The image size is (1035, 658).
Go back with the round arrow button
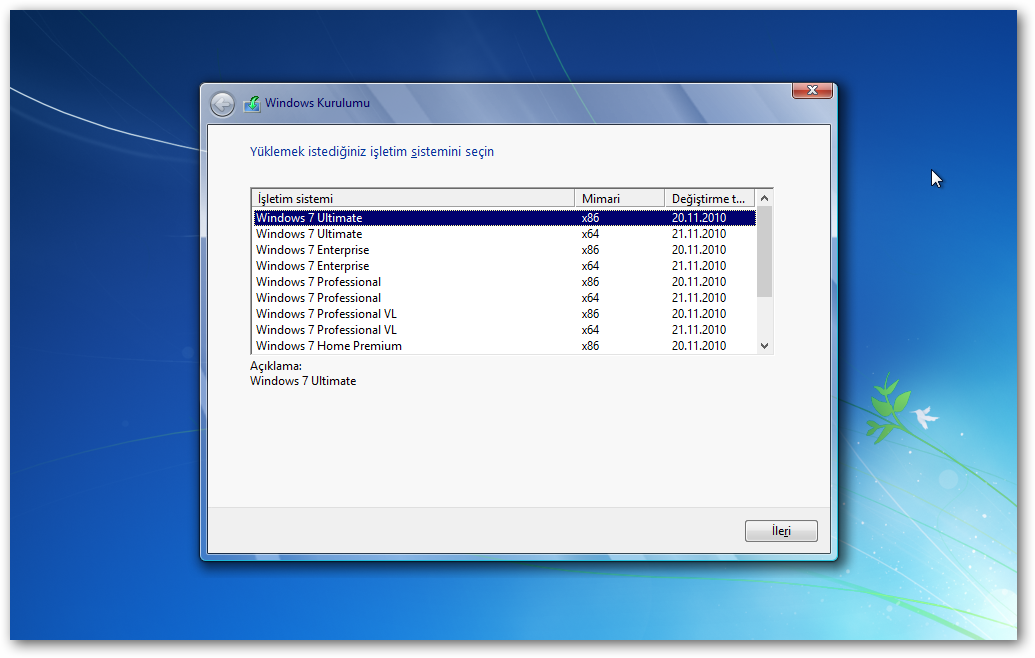click(222, 104)
